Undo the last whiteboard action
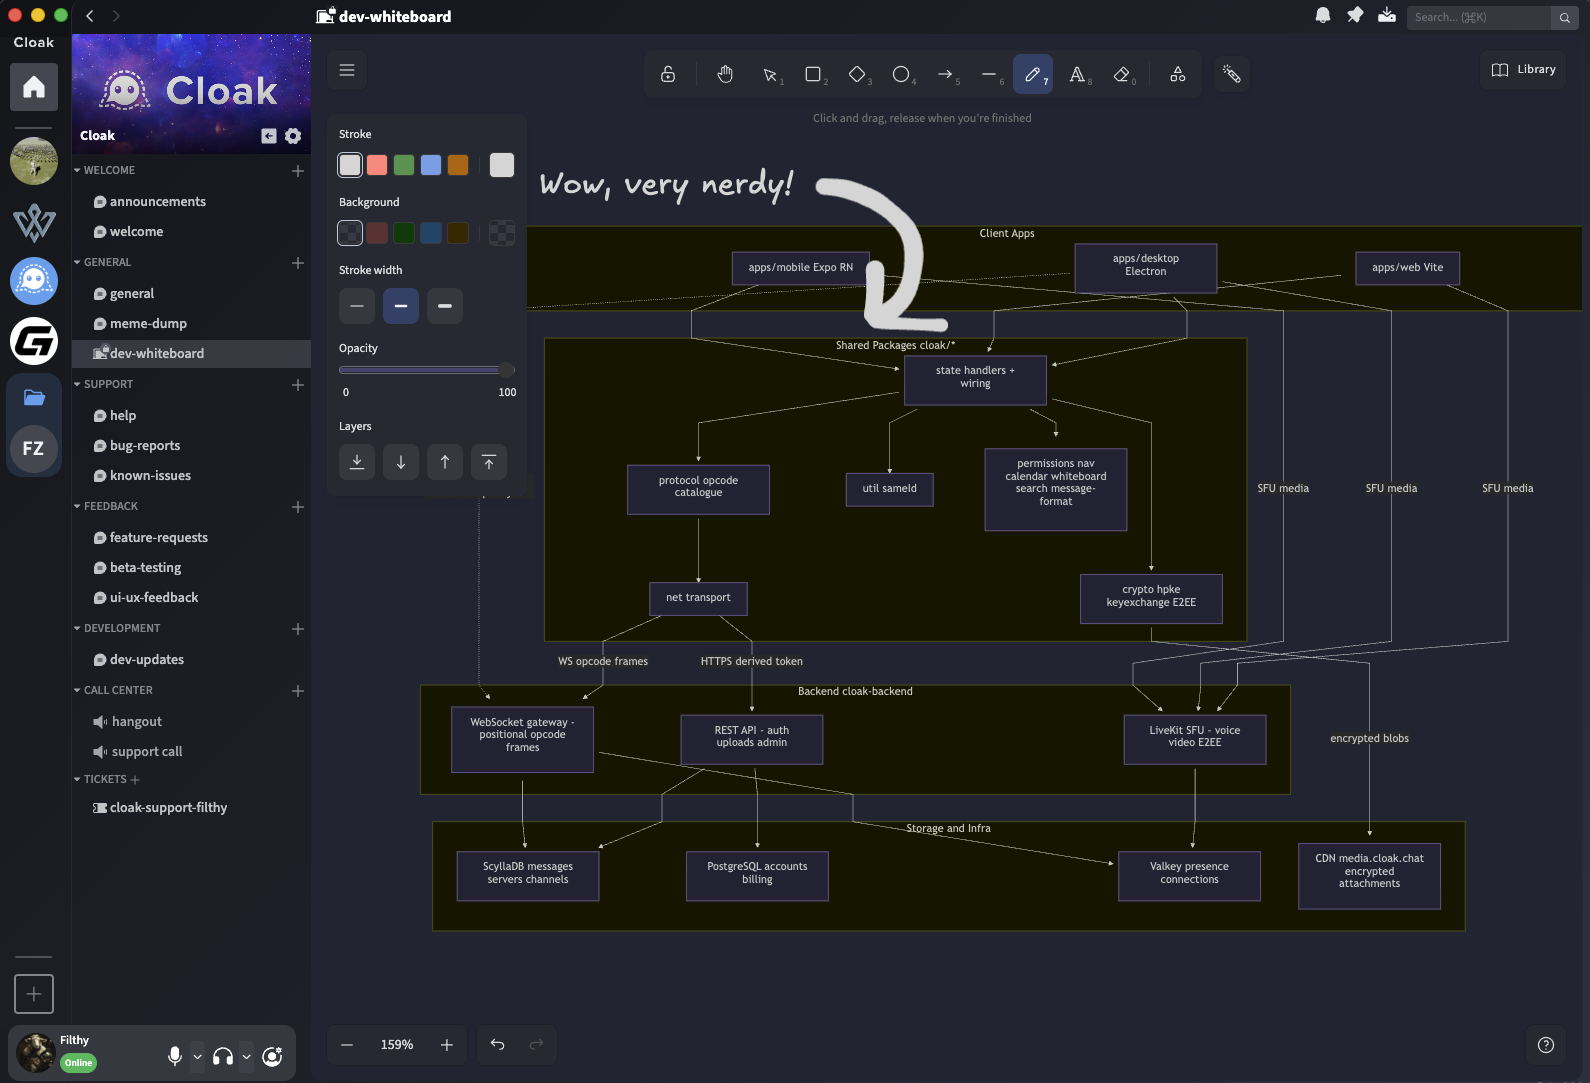 pyautogui.click(x=497, y=1045)
